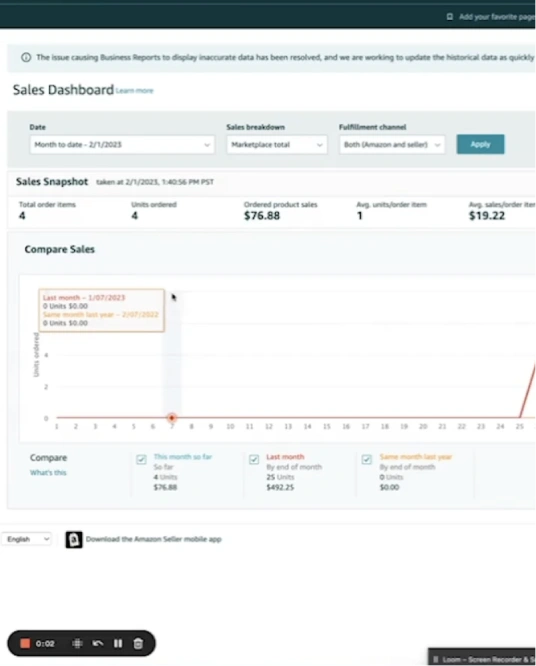This screenshot has width=536, height=666.
Task: Delete the recording with the trash icon
Action: tap(138, 643)
